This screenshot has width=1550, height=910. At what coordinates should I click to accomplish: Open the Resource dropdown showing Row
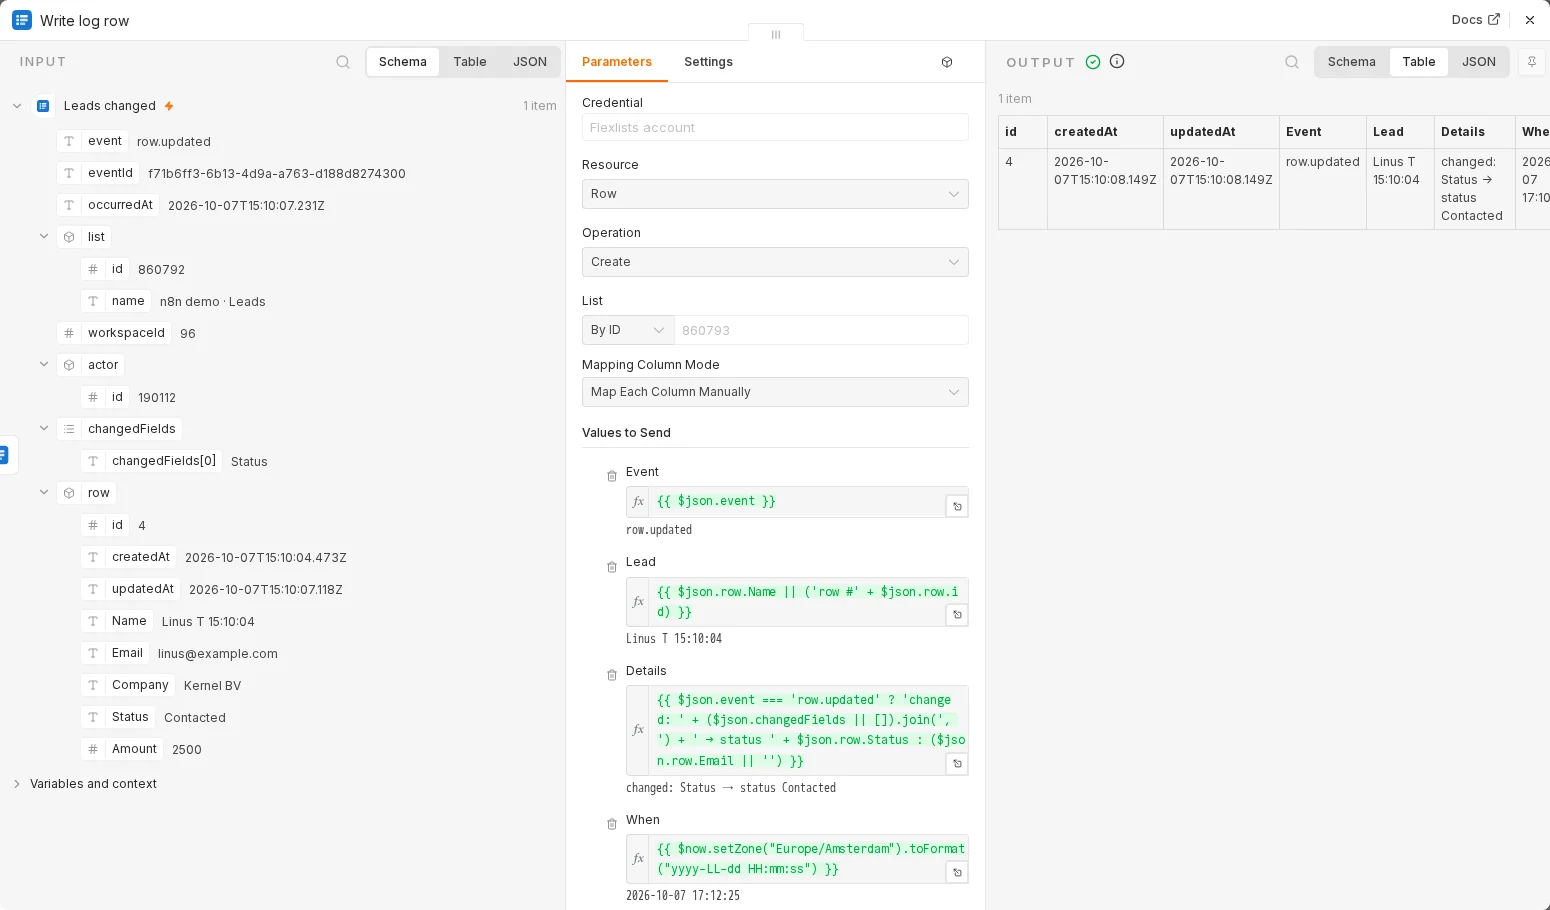click(x=775, y=194)
